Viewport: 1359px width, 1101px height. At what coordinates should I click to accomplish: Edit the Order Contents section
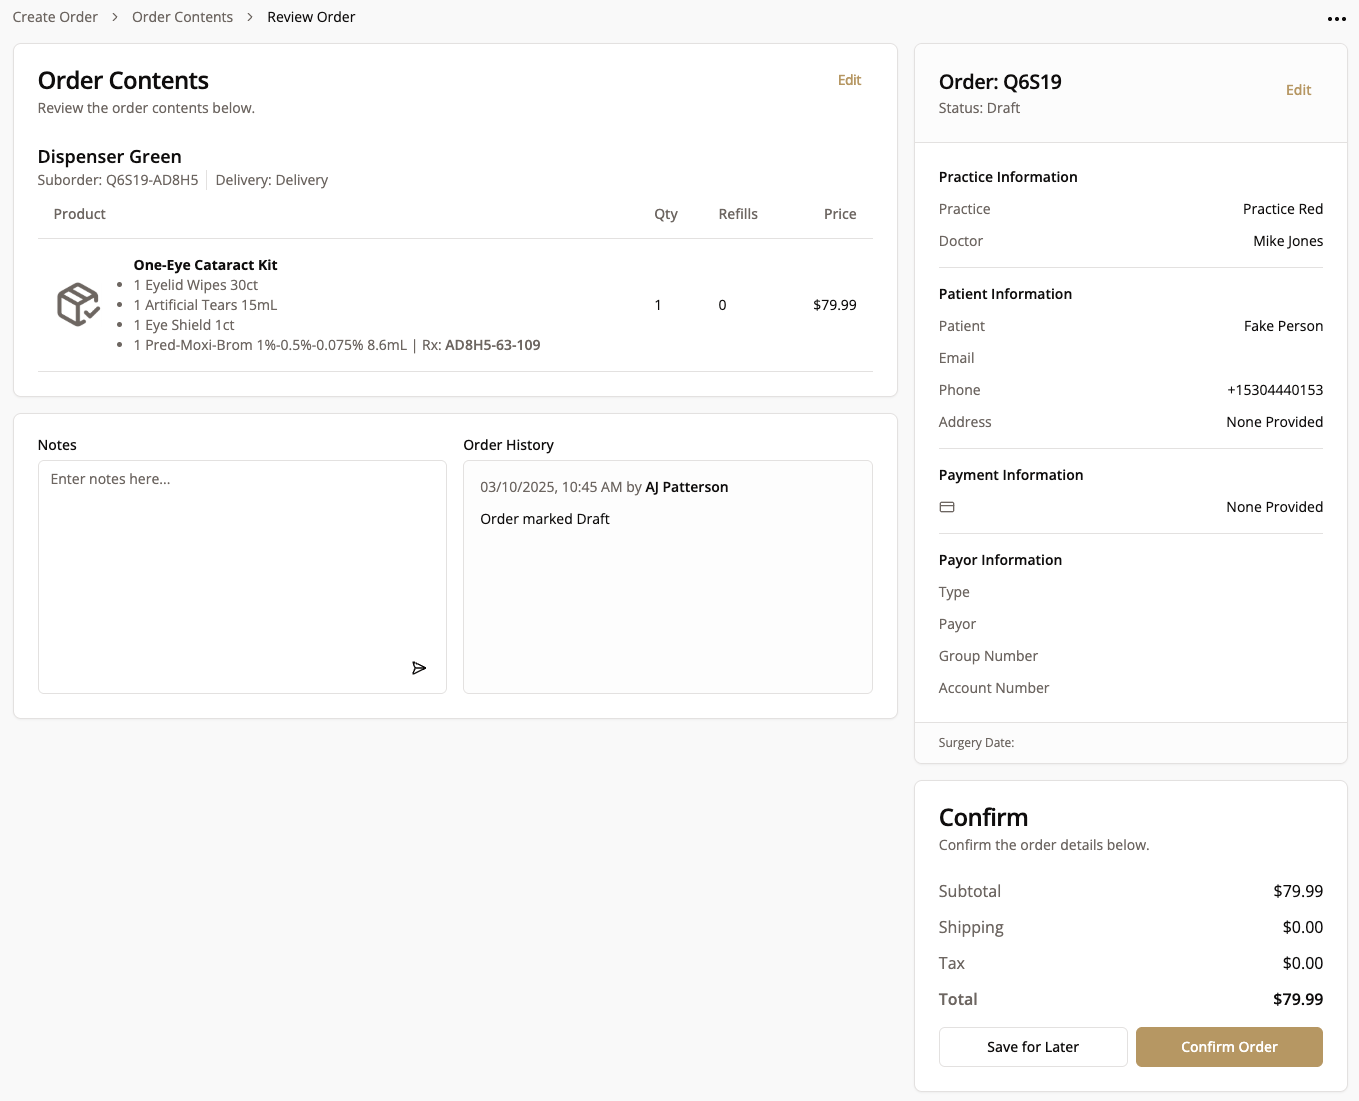pos(849,80)
